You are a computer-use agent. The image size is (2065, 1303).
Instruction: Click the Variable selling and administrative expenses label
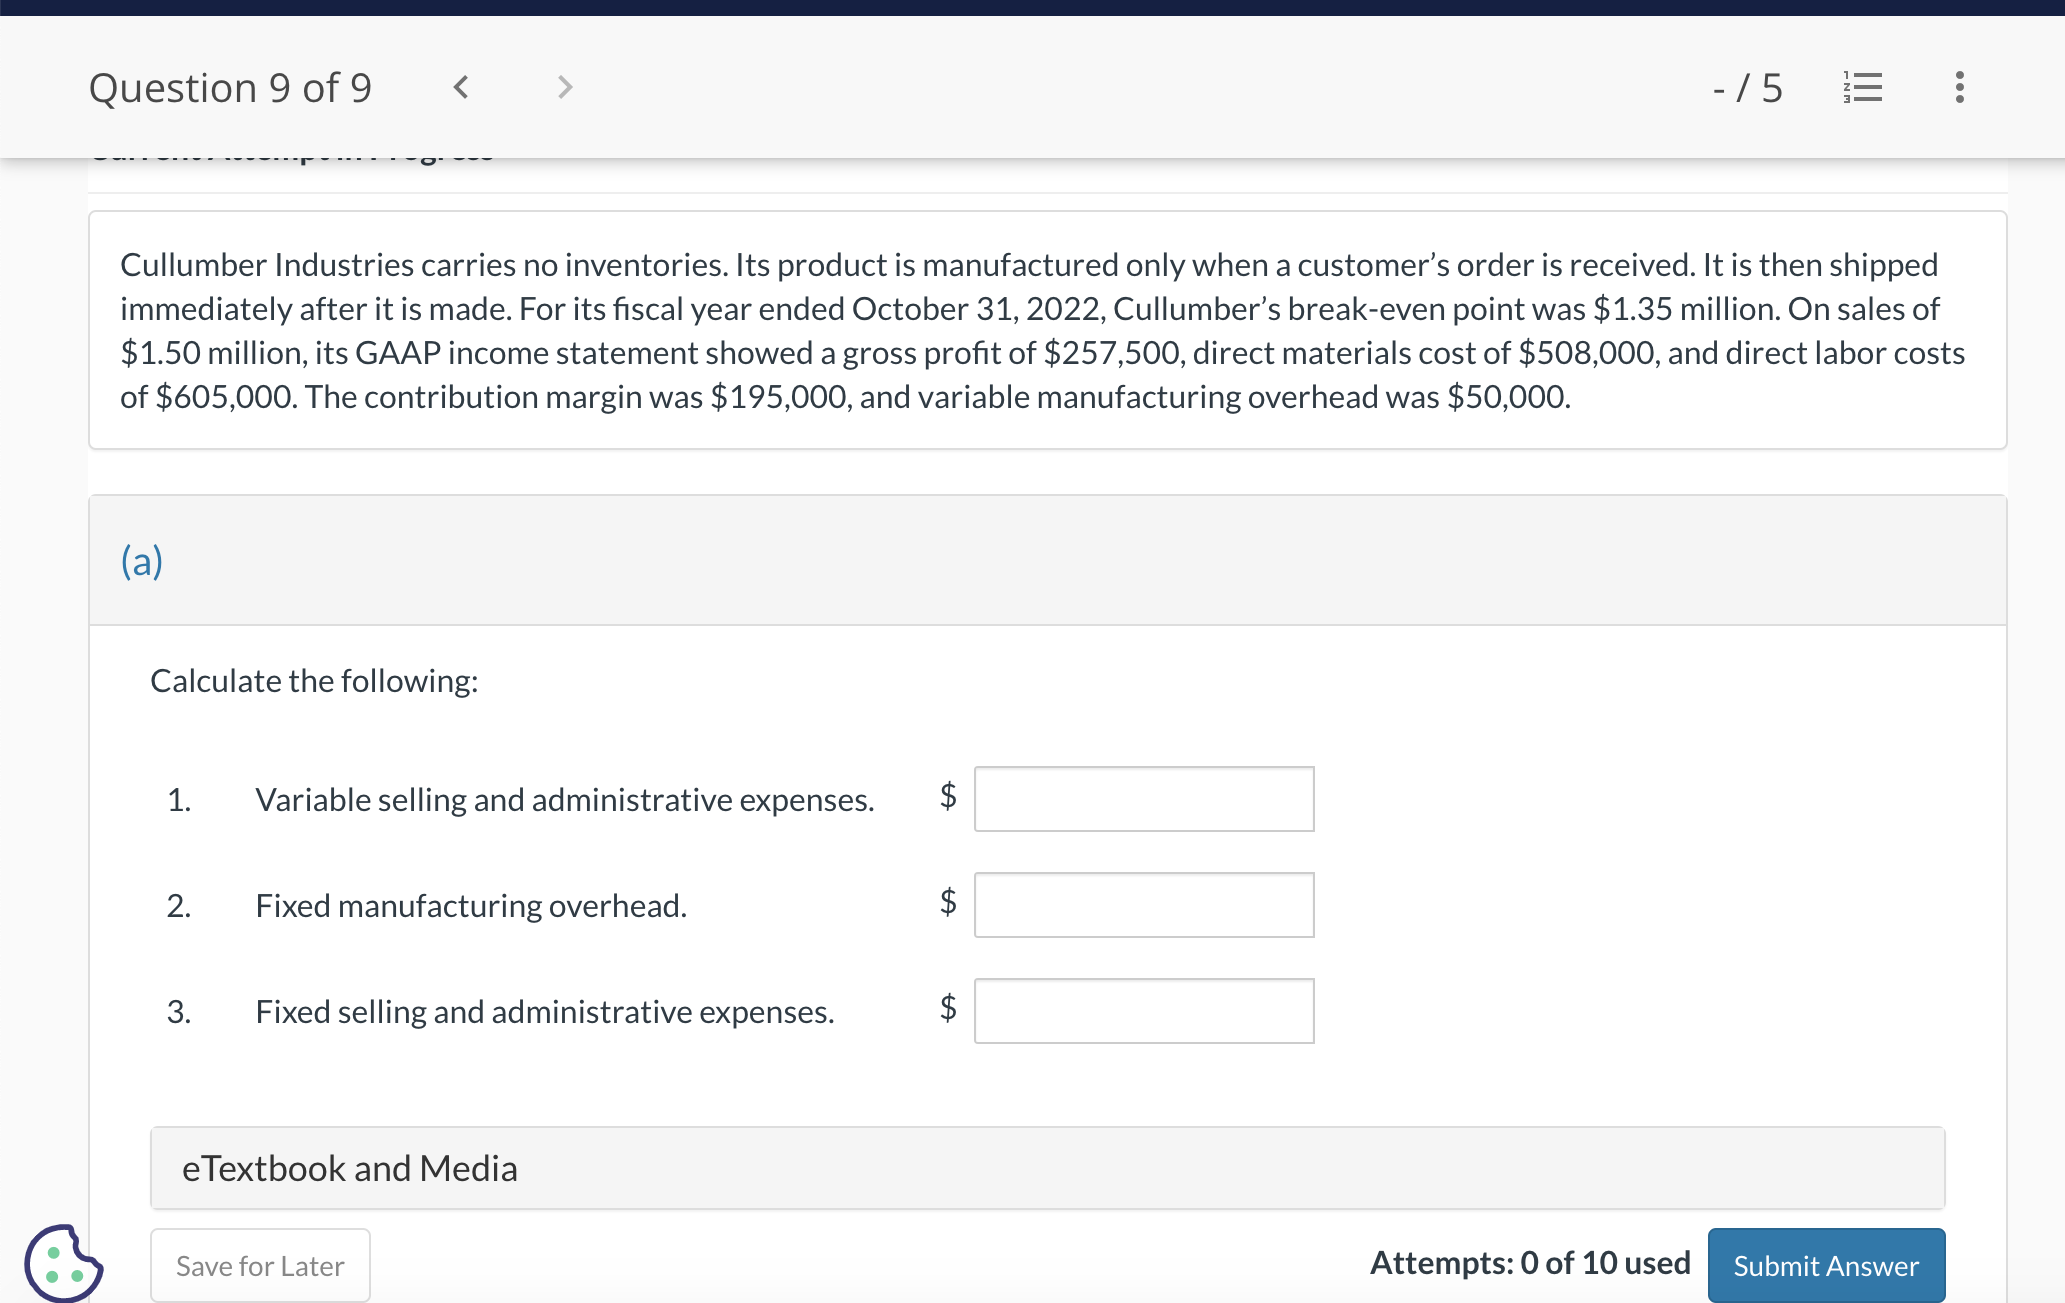564,800
